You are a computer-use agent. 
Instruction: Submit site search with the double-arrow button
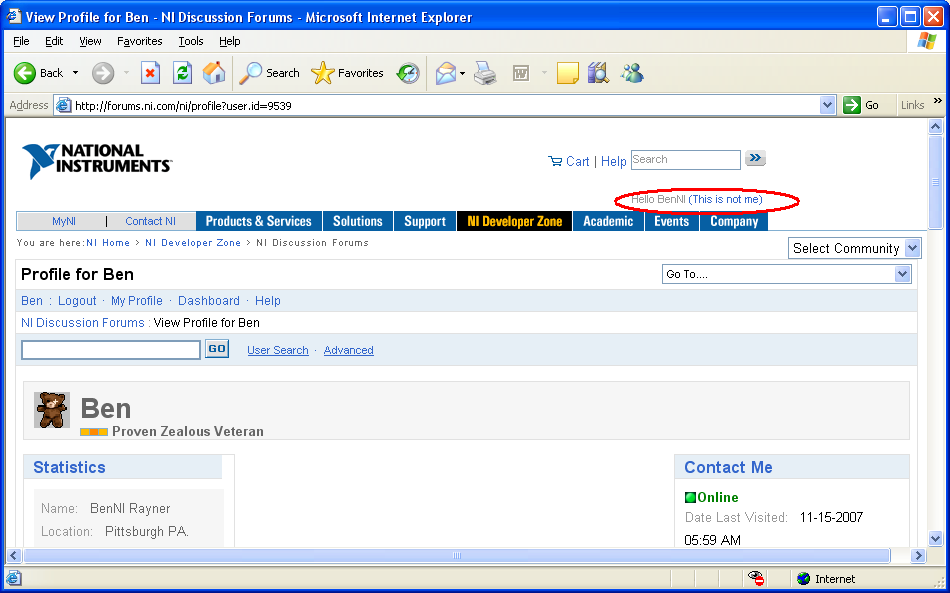tap(755, 159)
